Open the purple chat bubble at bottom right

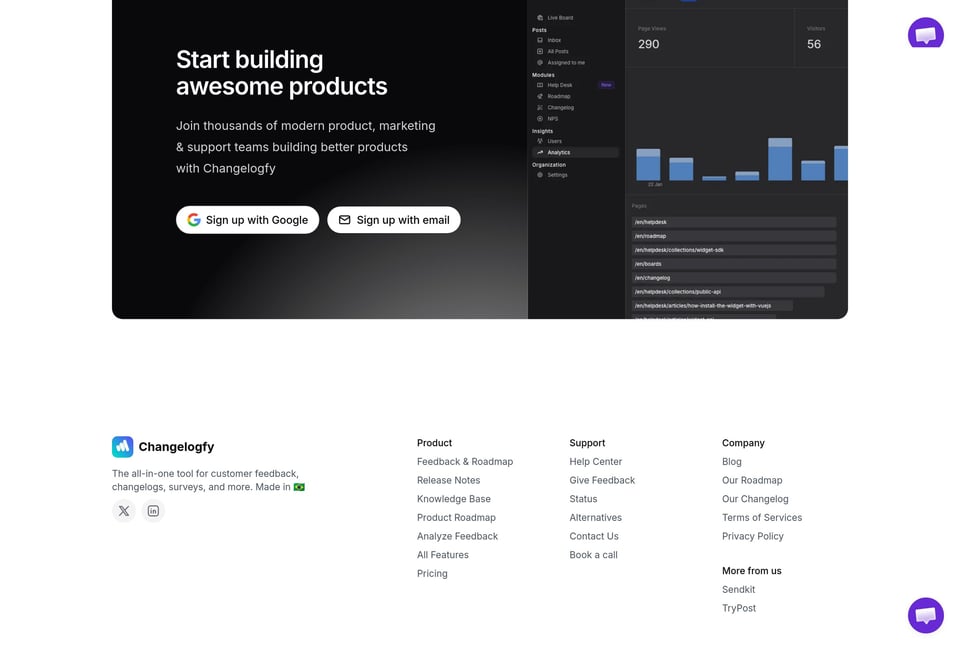tap(925, 615)
